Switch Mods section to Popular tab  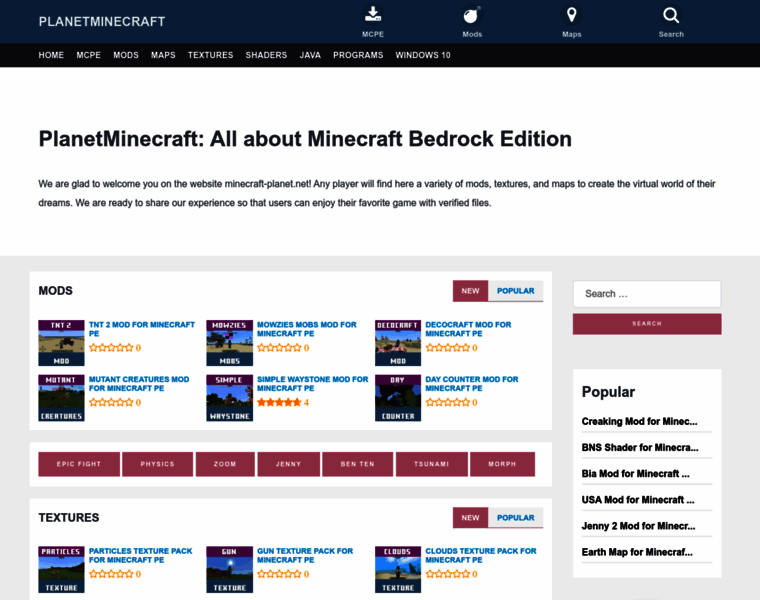point(515,291)
